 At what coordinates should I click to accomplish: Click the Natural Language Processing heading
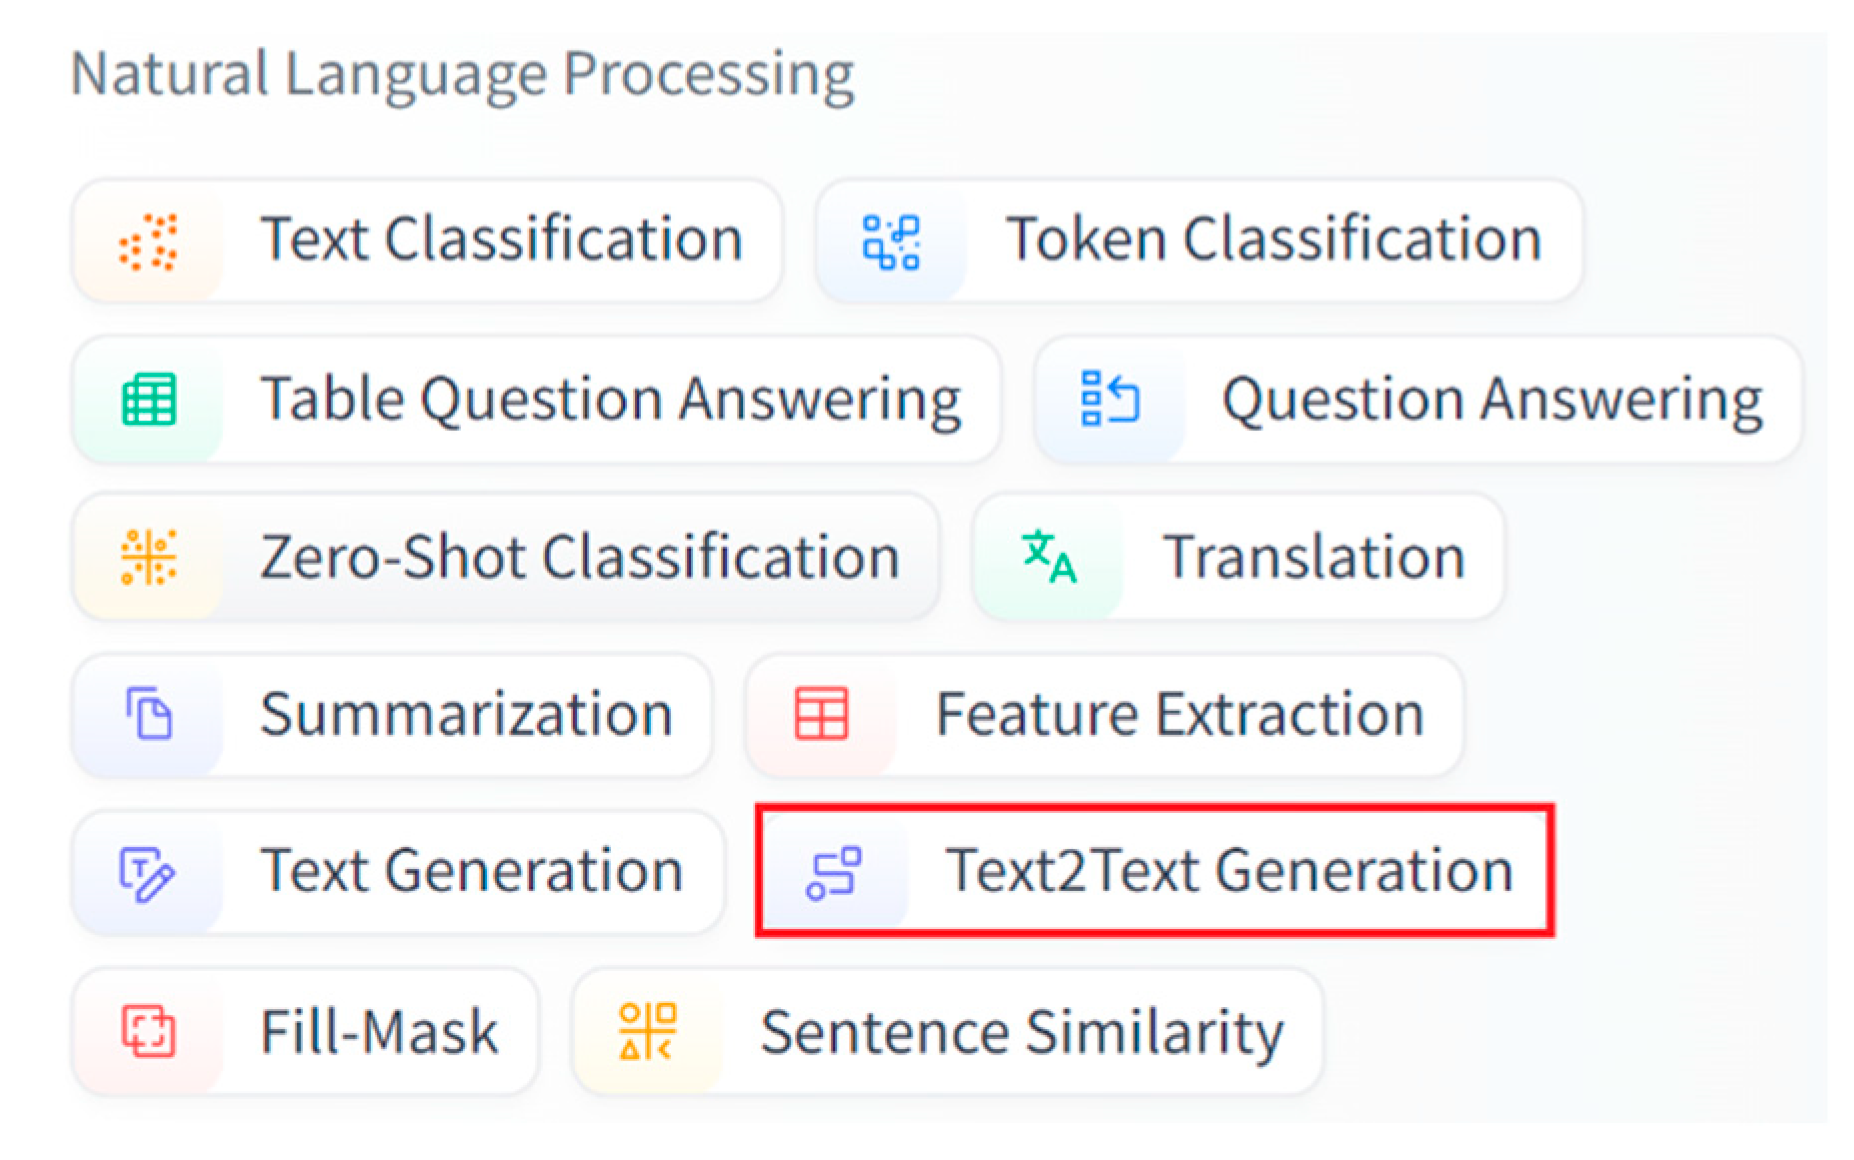tap(462, 74)
